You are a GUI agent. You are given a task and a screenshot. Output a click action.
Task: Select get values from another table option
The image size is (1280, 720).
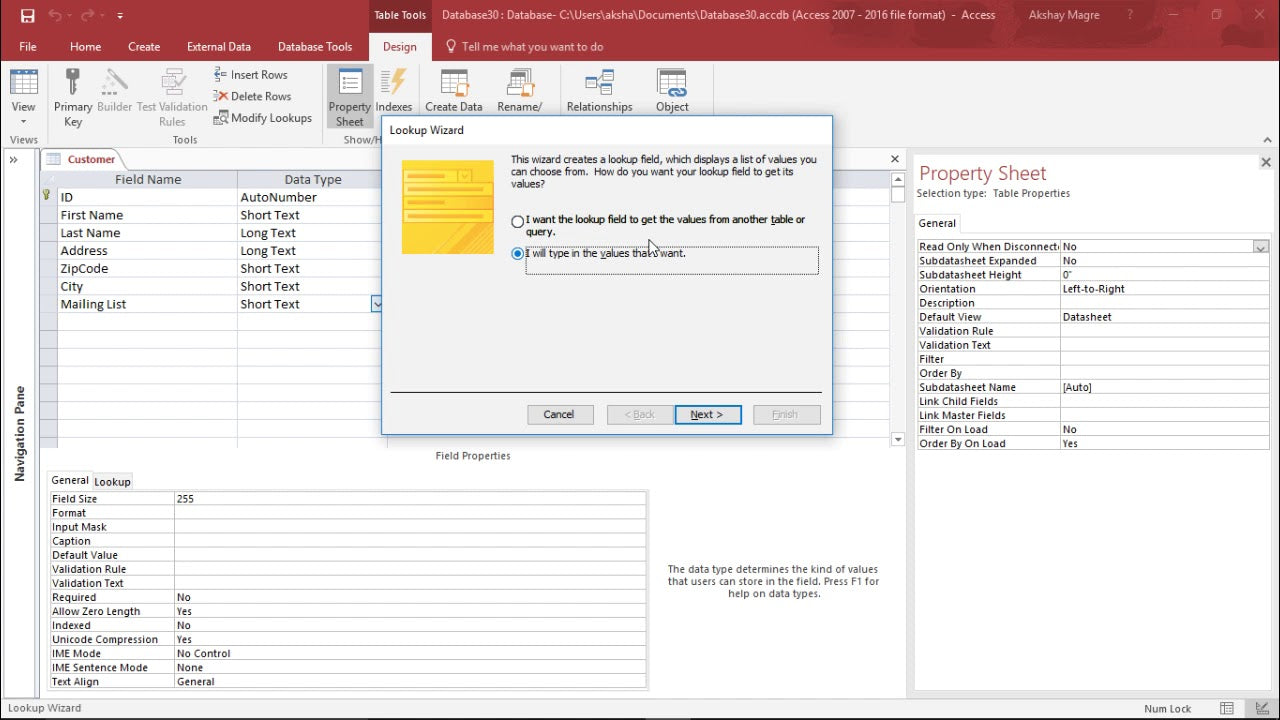[x=517, y=221]
